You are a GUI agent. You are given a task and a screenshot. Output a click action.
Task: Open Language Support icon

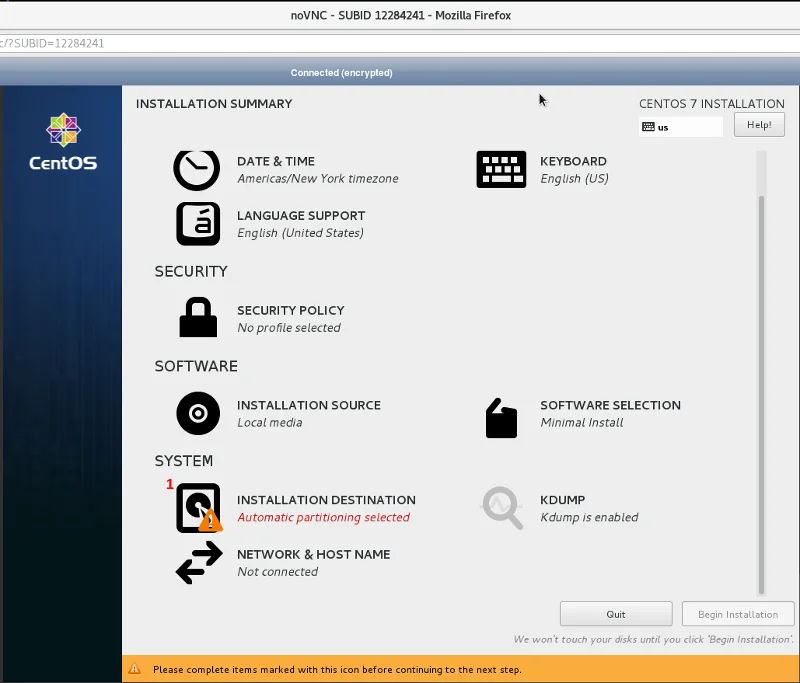click(x=198, y=224)
